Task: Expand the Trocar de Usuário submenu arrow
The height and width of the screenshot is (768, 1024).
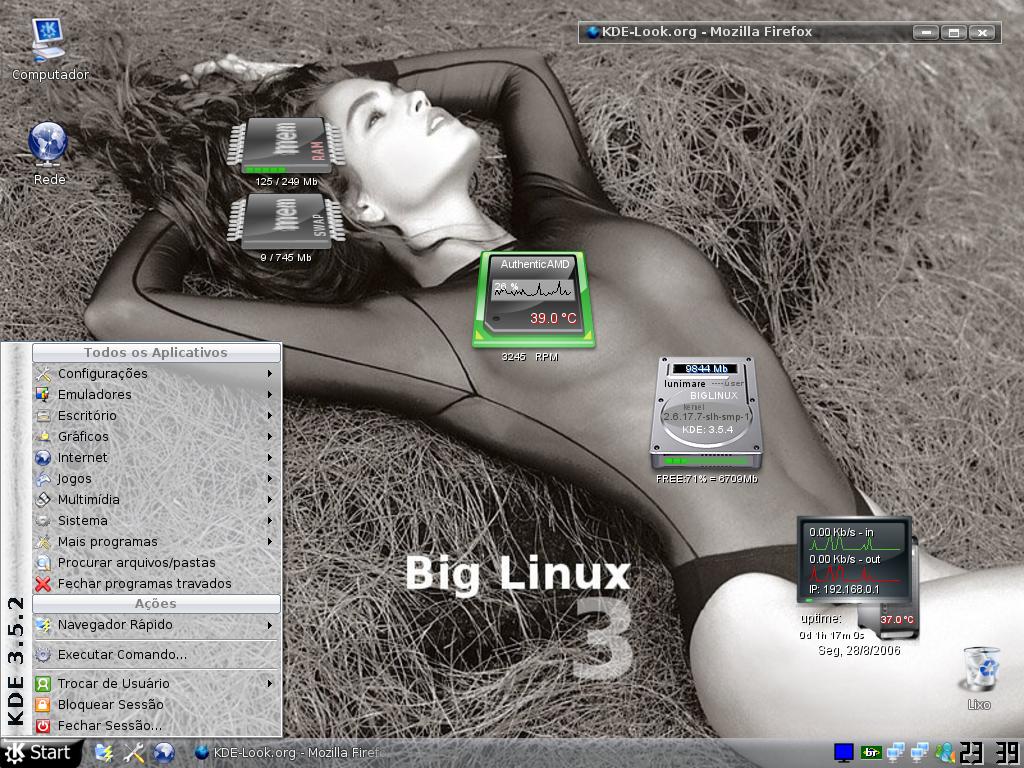Action: point(270,683)
